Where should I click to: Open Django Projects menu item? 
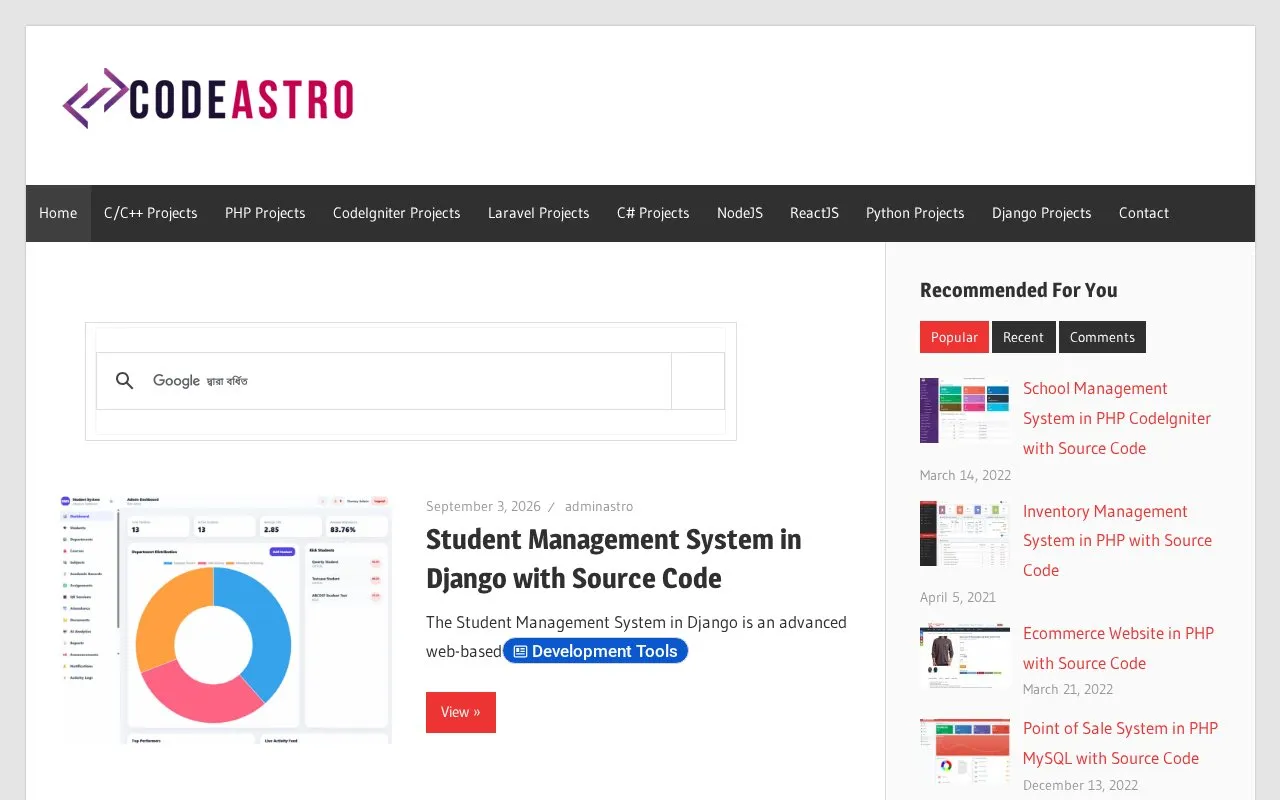pos(1042,213)
